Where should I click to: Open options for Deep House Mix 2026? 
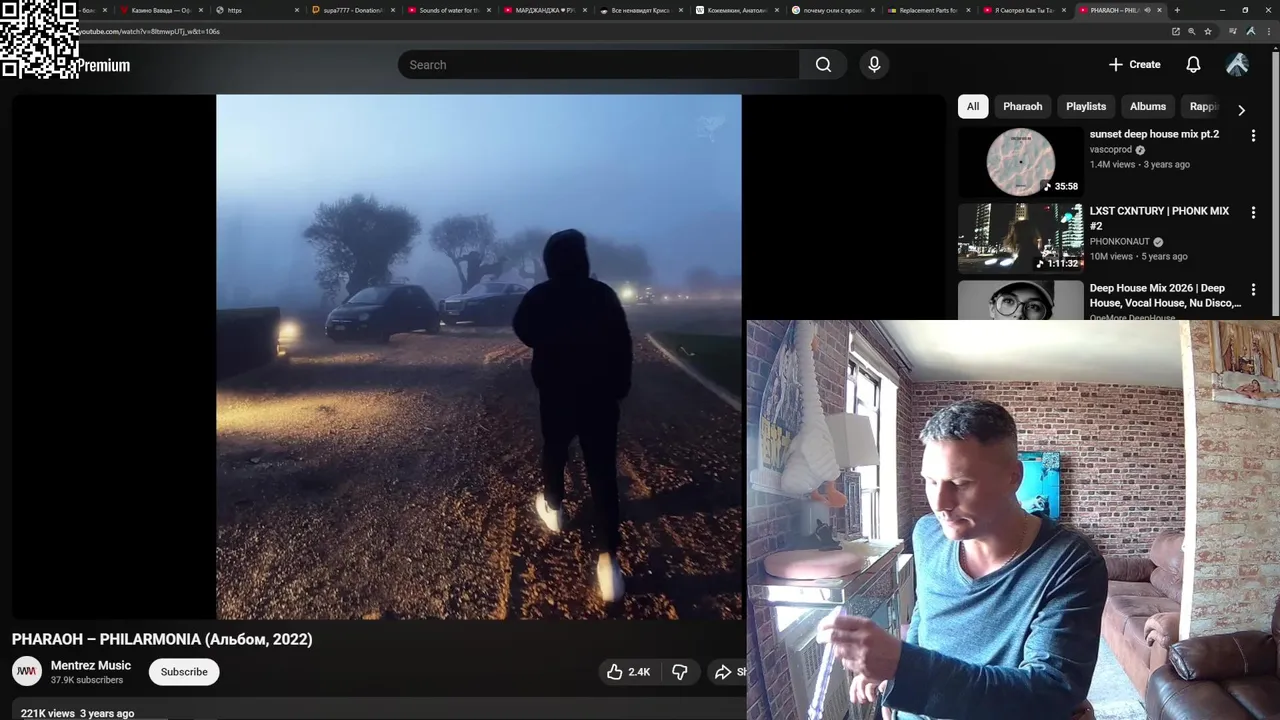(x=1253, y=290)
